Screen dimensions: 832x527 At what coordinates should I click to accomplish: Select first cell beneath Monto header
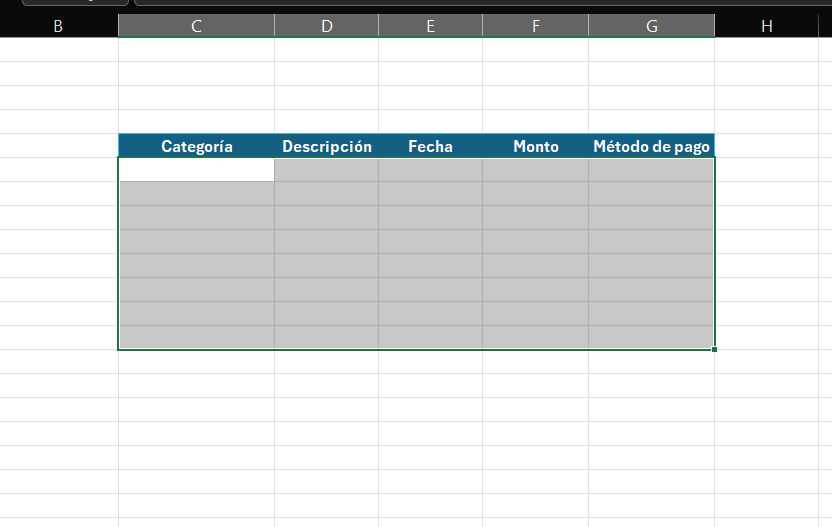[535, 170]
